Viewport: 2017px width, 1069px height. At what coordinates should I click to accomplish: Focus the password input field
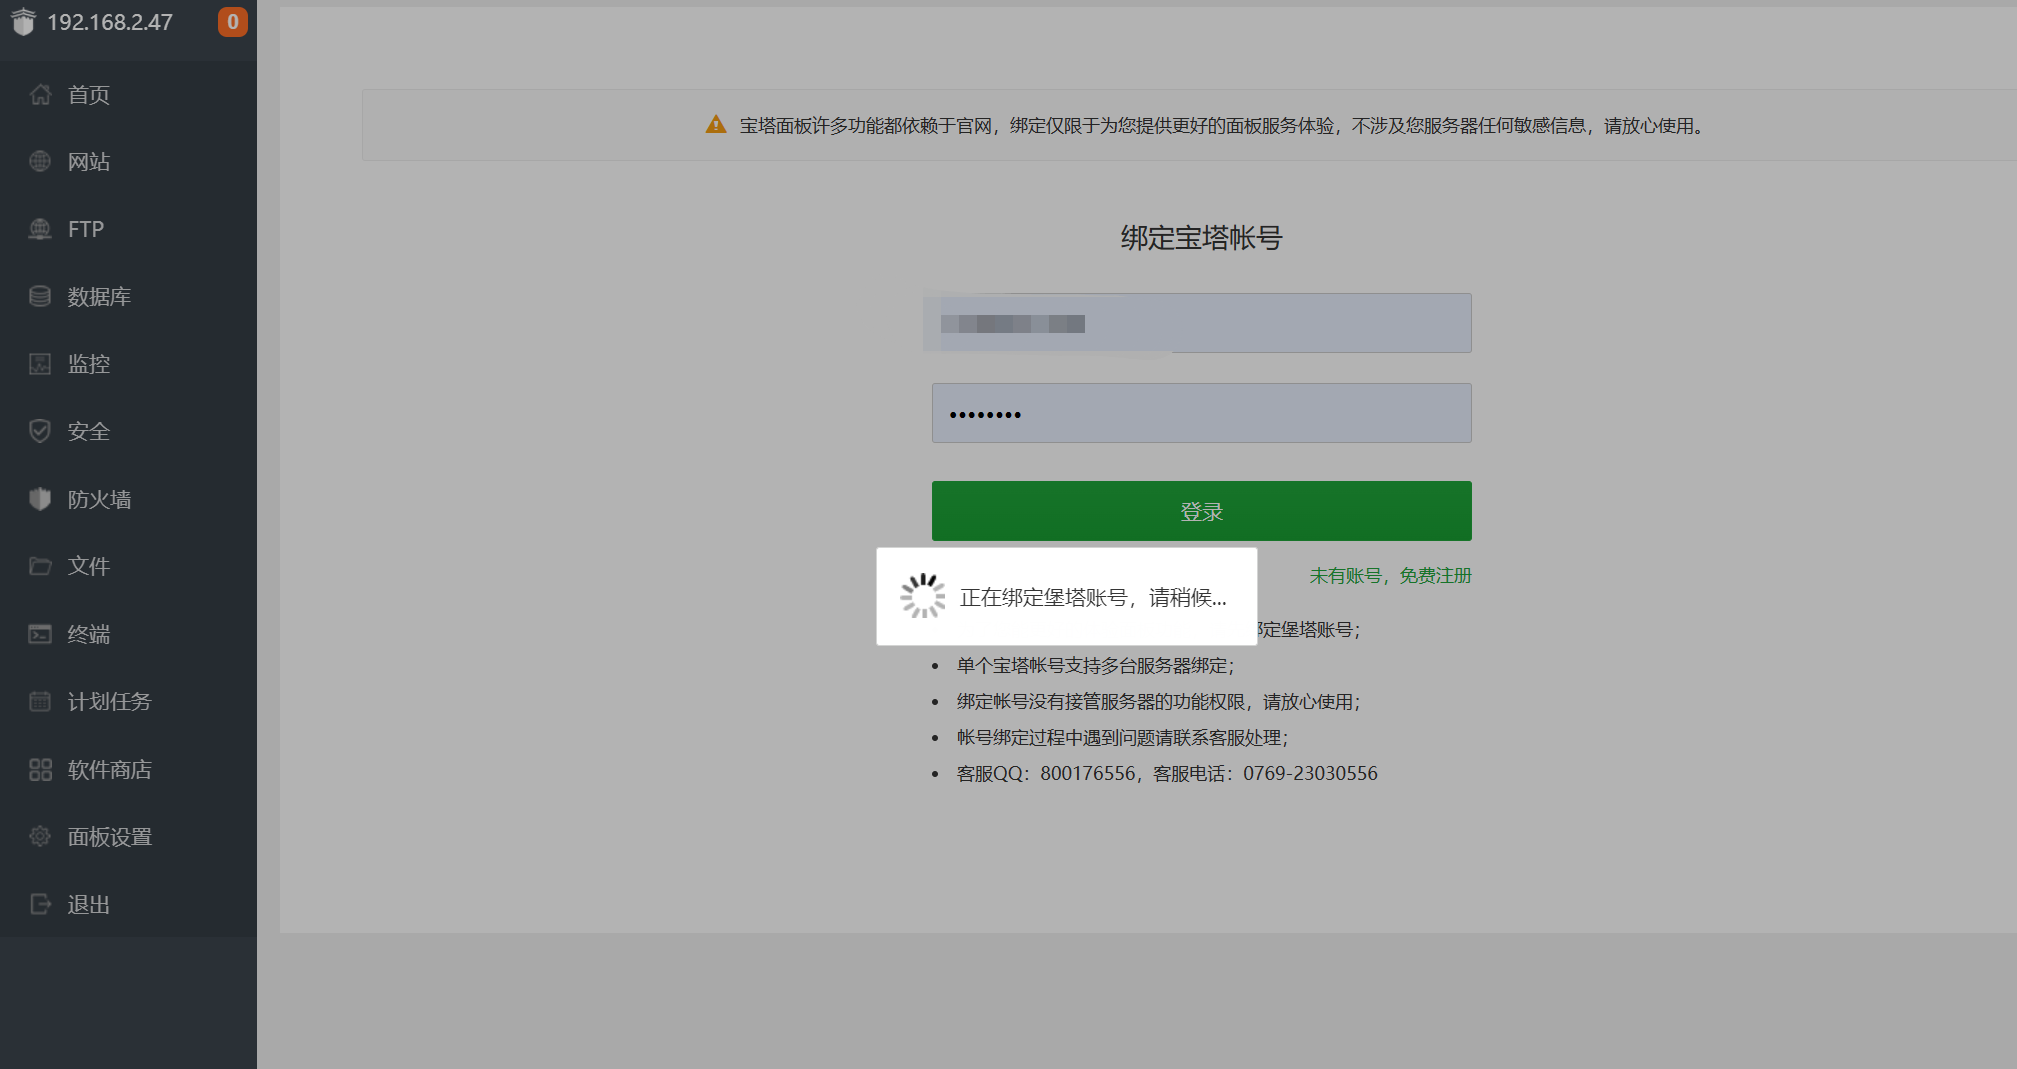[x=1201, y=413]
